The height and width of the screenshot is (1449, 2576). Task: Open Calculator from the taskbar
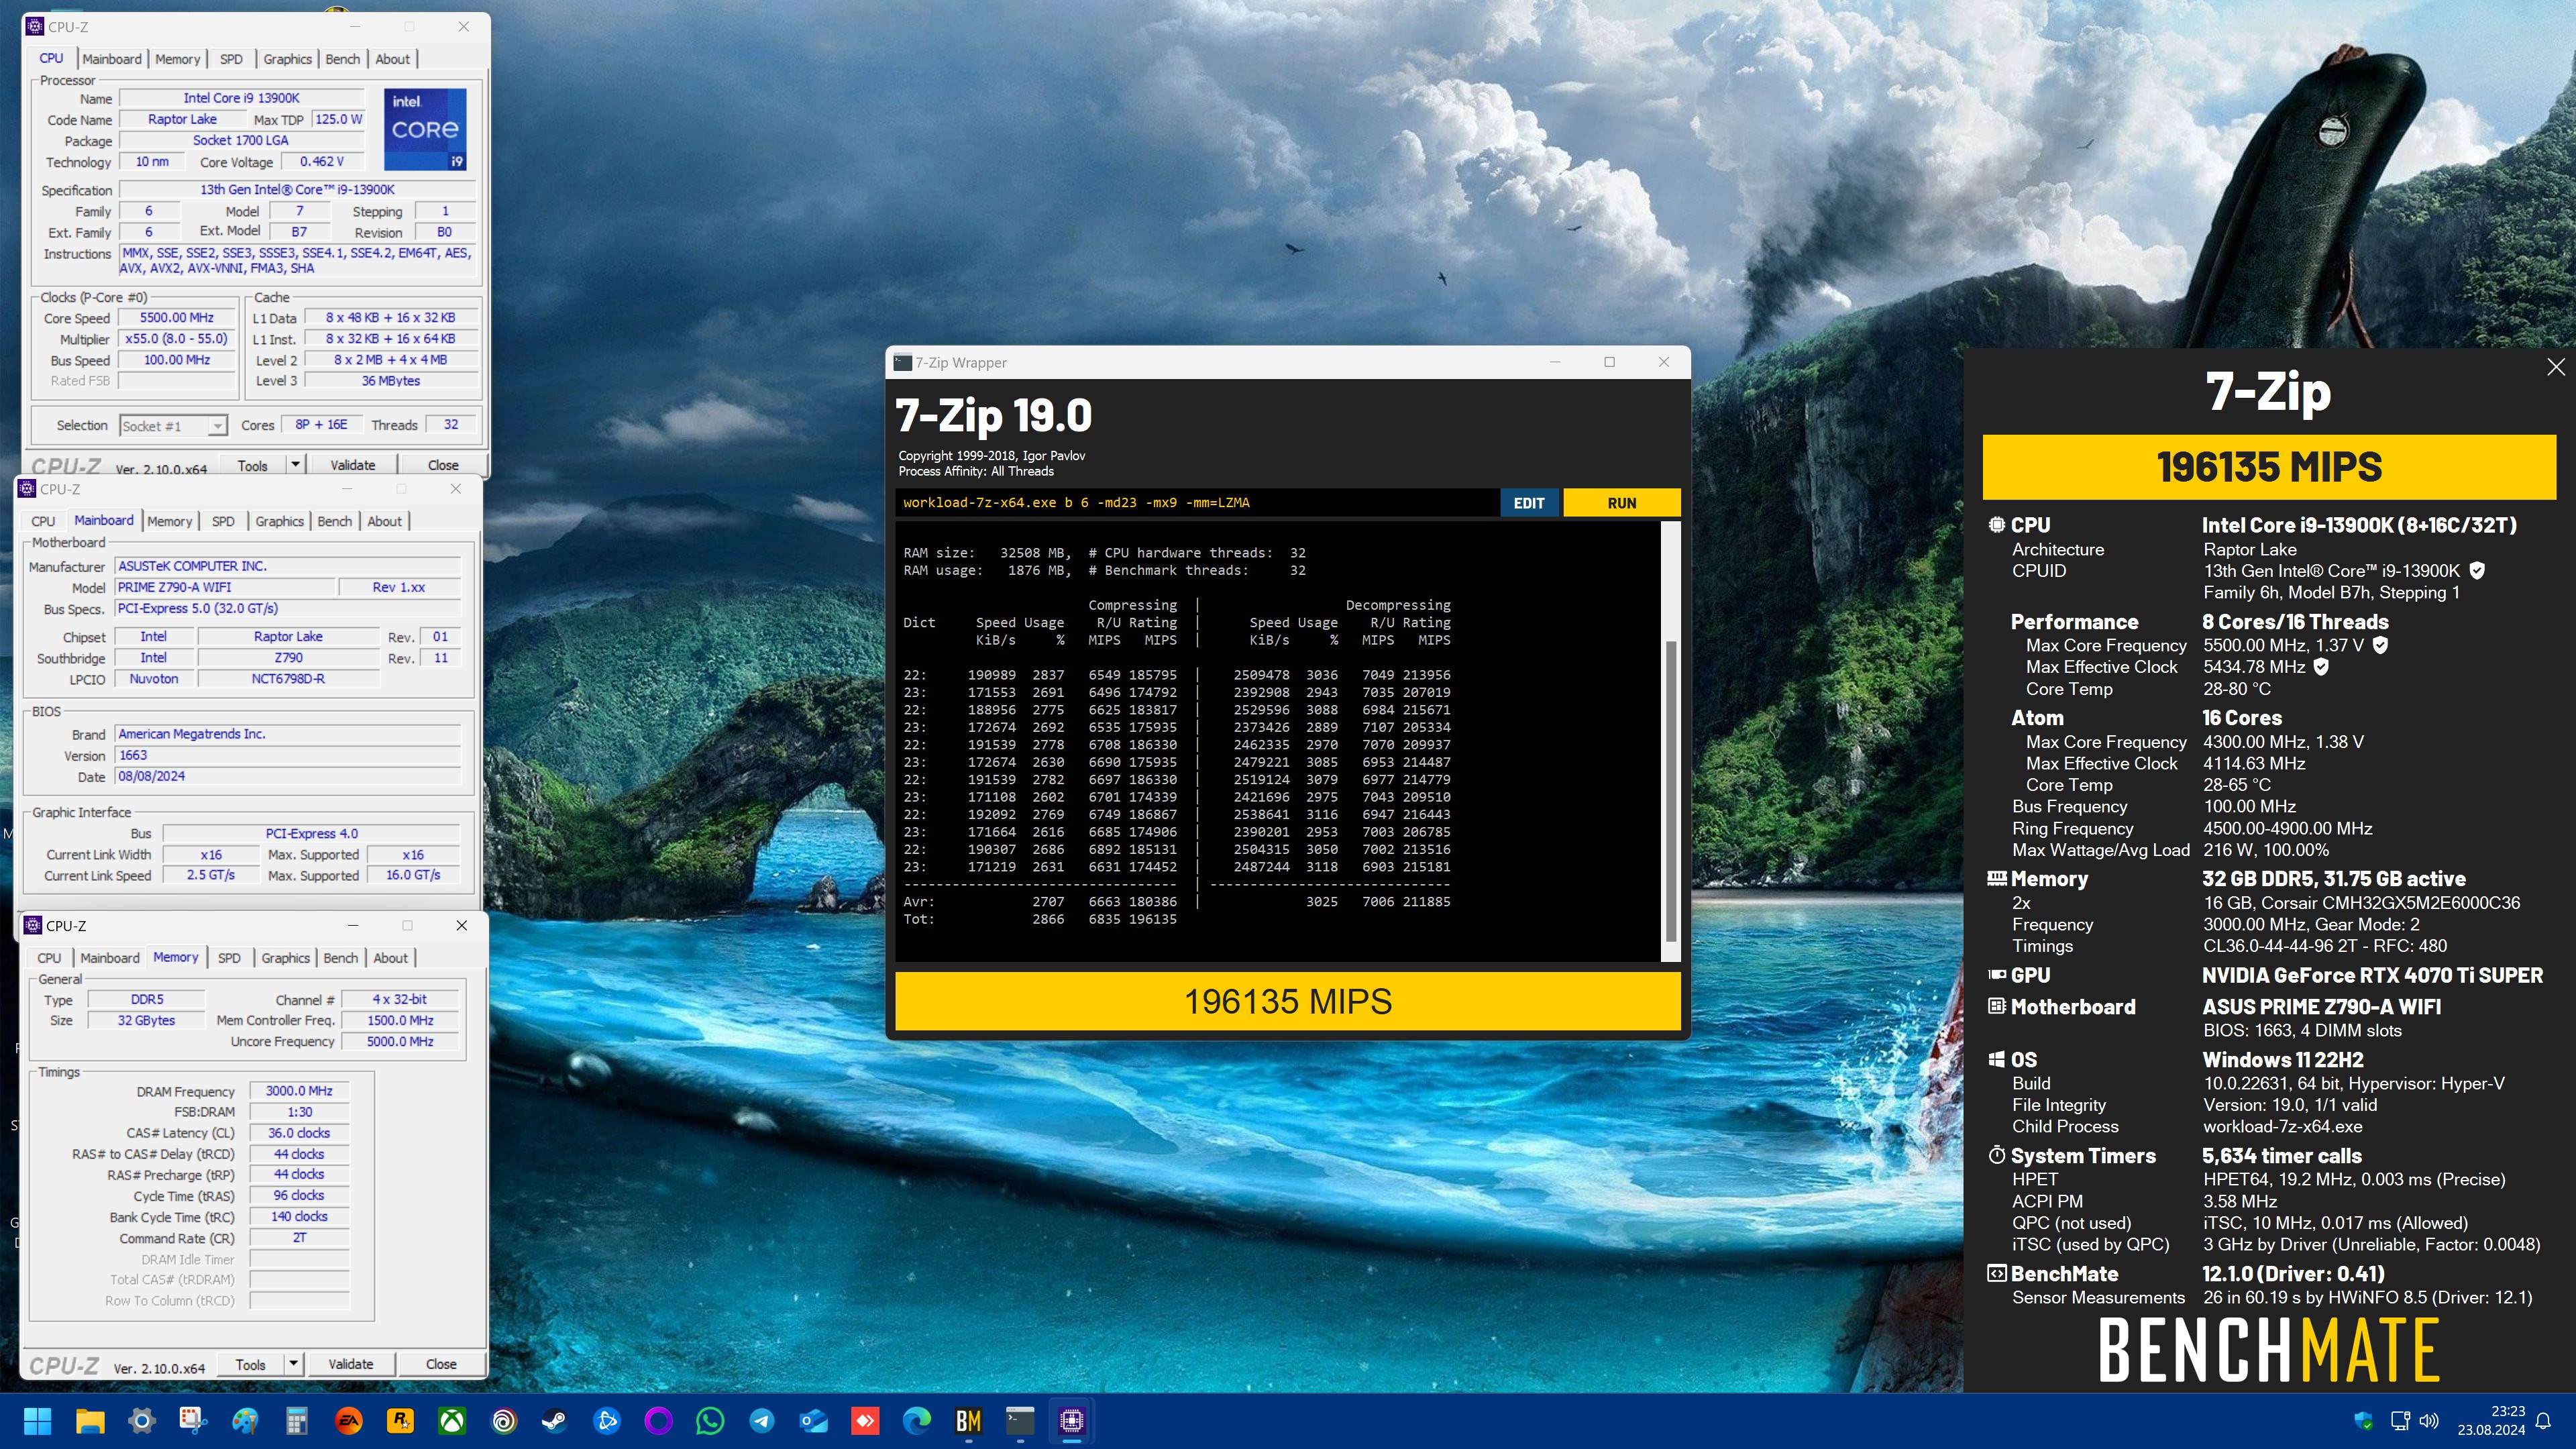pyautogui.click(x=297, y=1420)
